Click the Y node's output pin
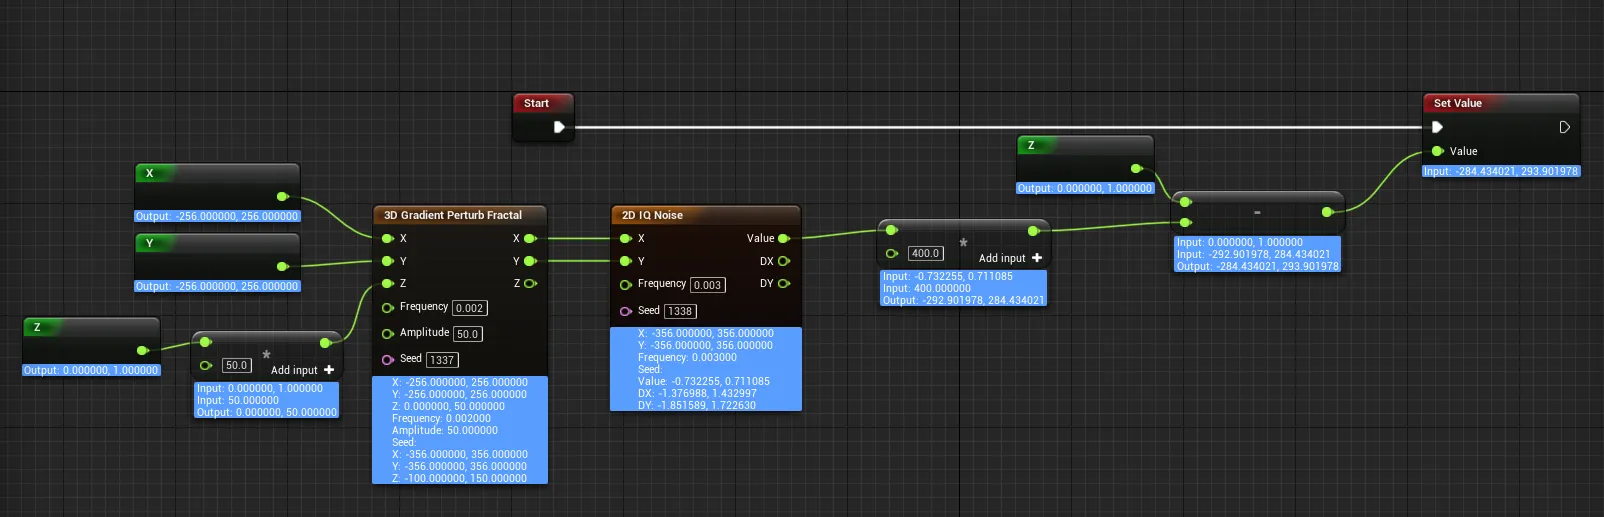Image resolution: width=1604 pixels, height=517 pixels. coord(282,266)
